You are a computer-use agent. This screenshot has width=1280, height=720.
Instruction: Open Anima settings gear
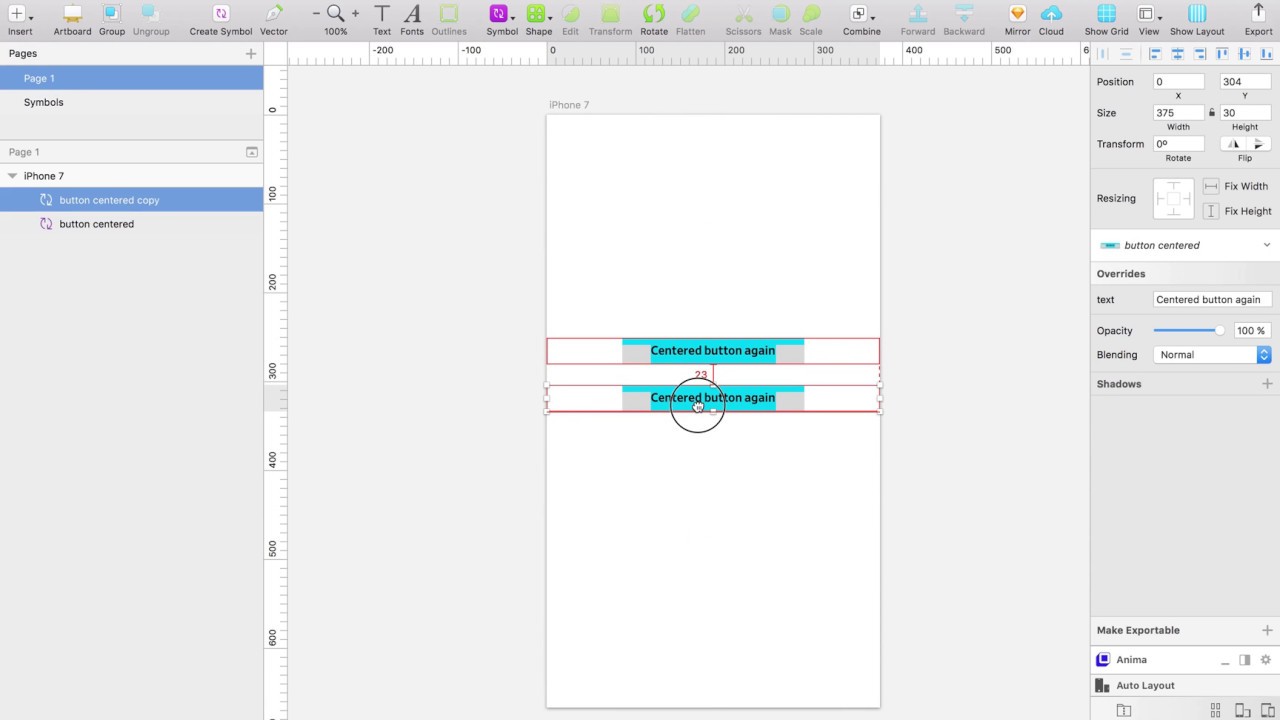coord(1265,660)
